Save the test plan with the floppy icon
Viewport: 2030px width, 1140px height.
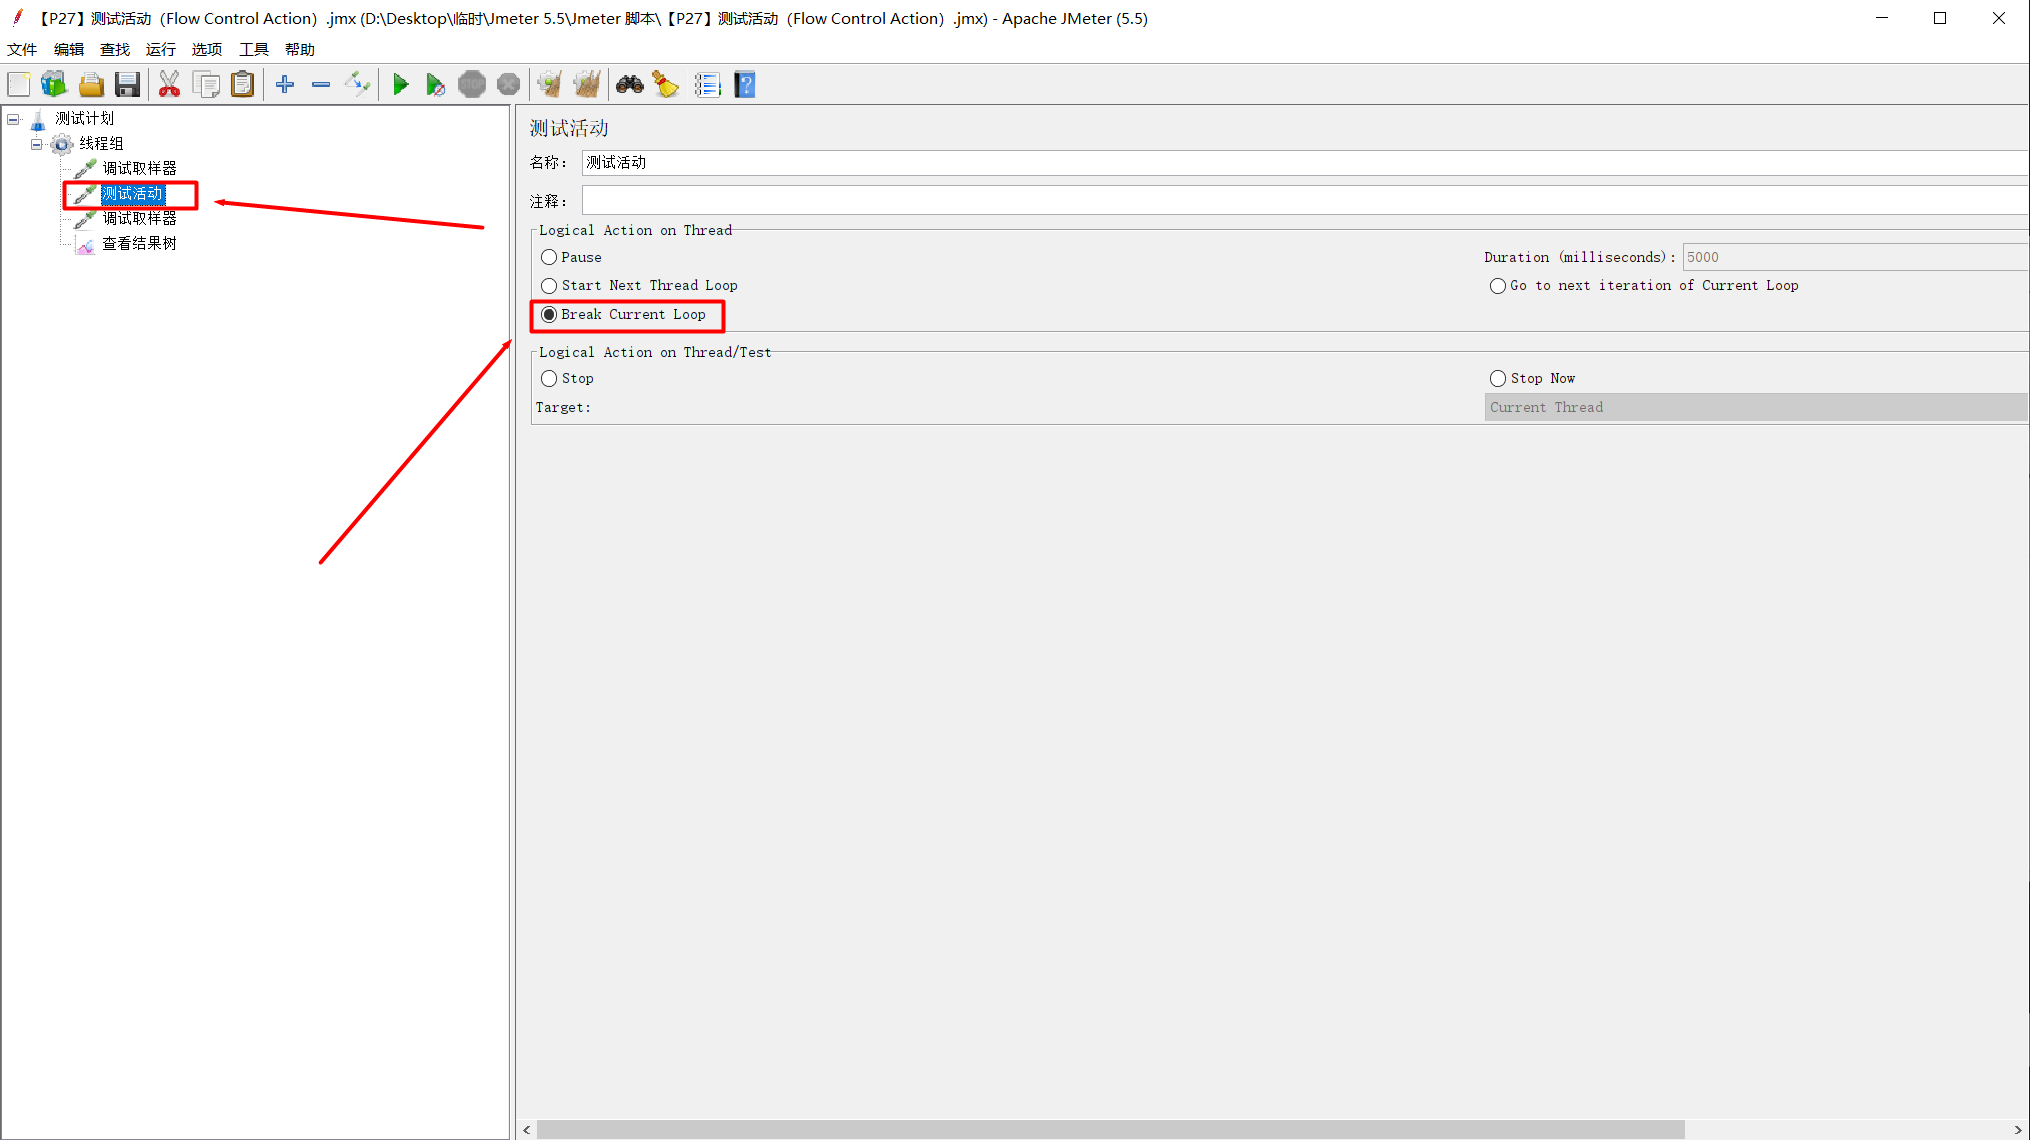127,85
